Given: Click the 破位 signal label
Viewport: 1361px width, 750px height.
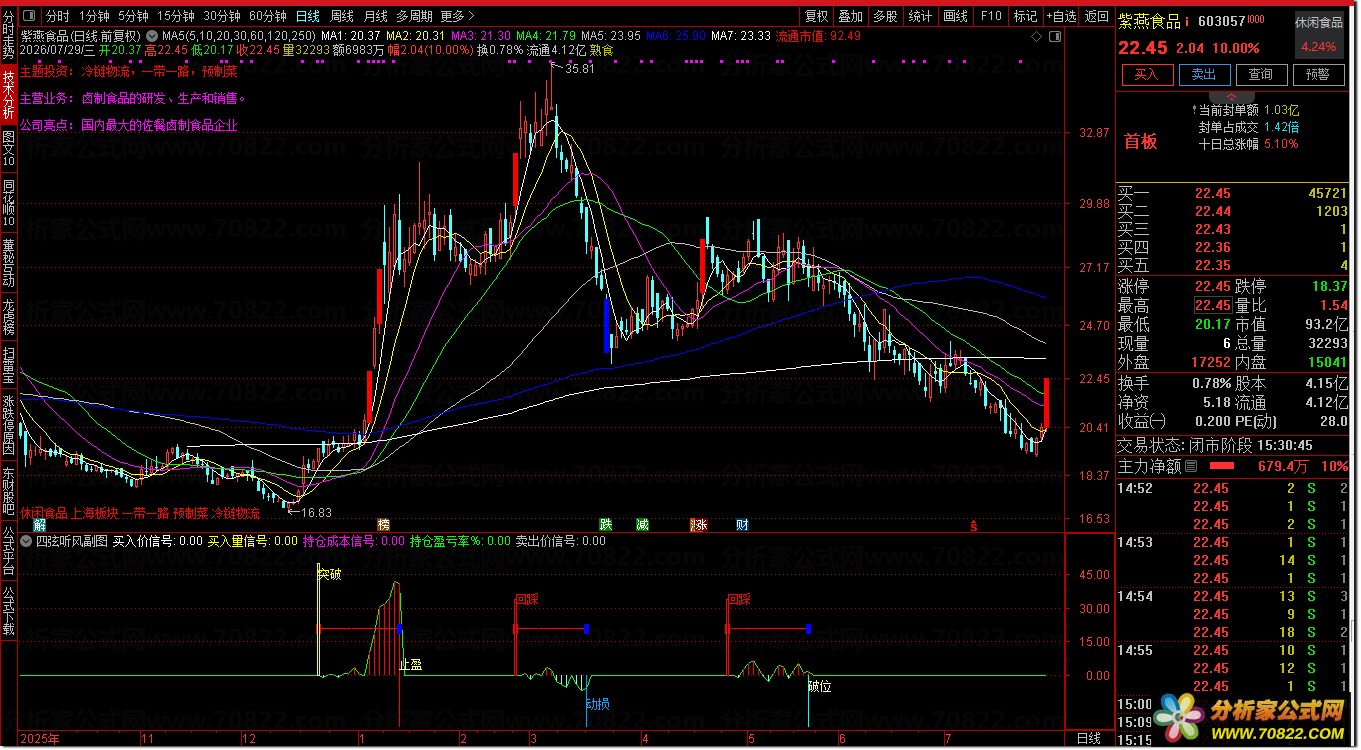Looking at the screenshot, I should pos(819,687).
